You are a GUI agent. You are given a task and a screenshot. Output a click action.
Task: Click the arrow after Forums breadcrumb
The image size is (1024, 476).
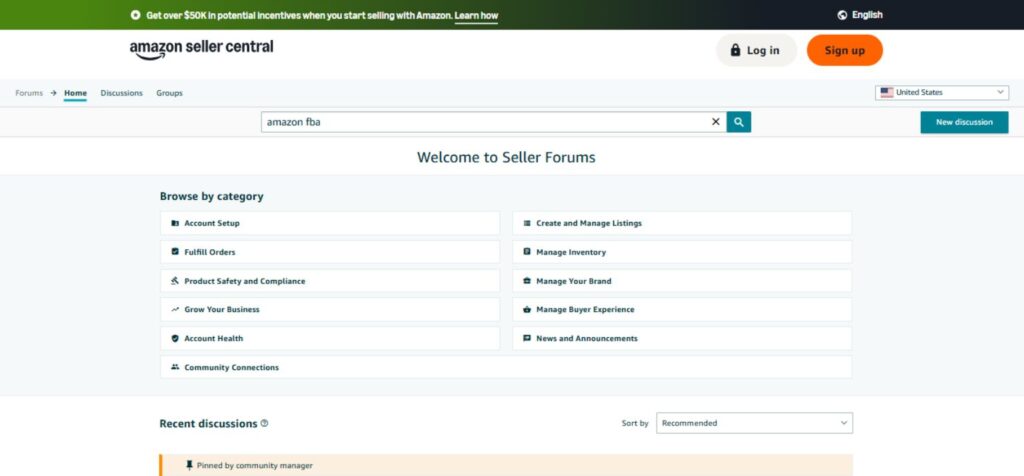(x=54, y=93)
